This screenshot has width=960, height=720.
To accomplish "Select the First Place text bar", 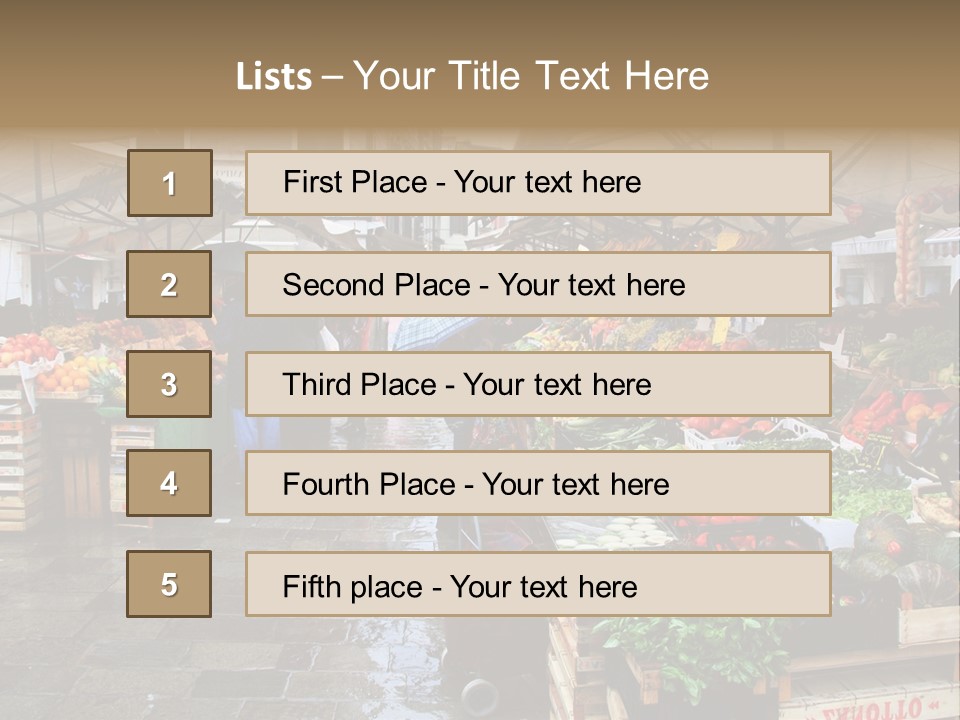I will (x=538, y=183).
